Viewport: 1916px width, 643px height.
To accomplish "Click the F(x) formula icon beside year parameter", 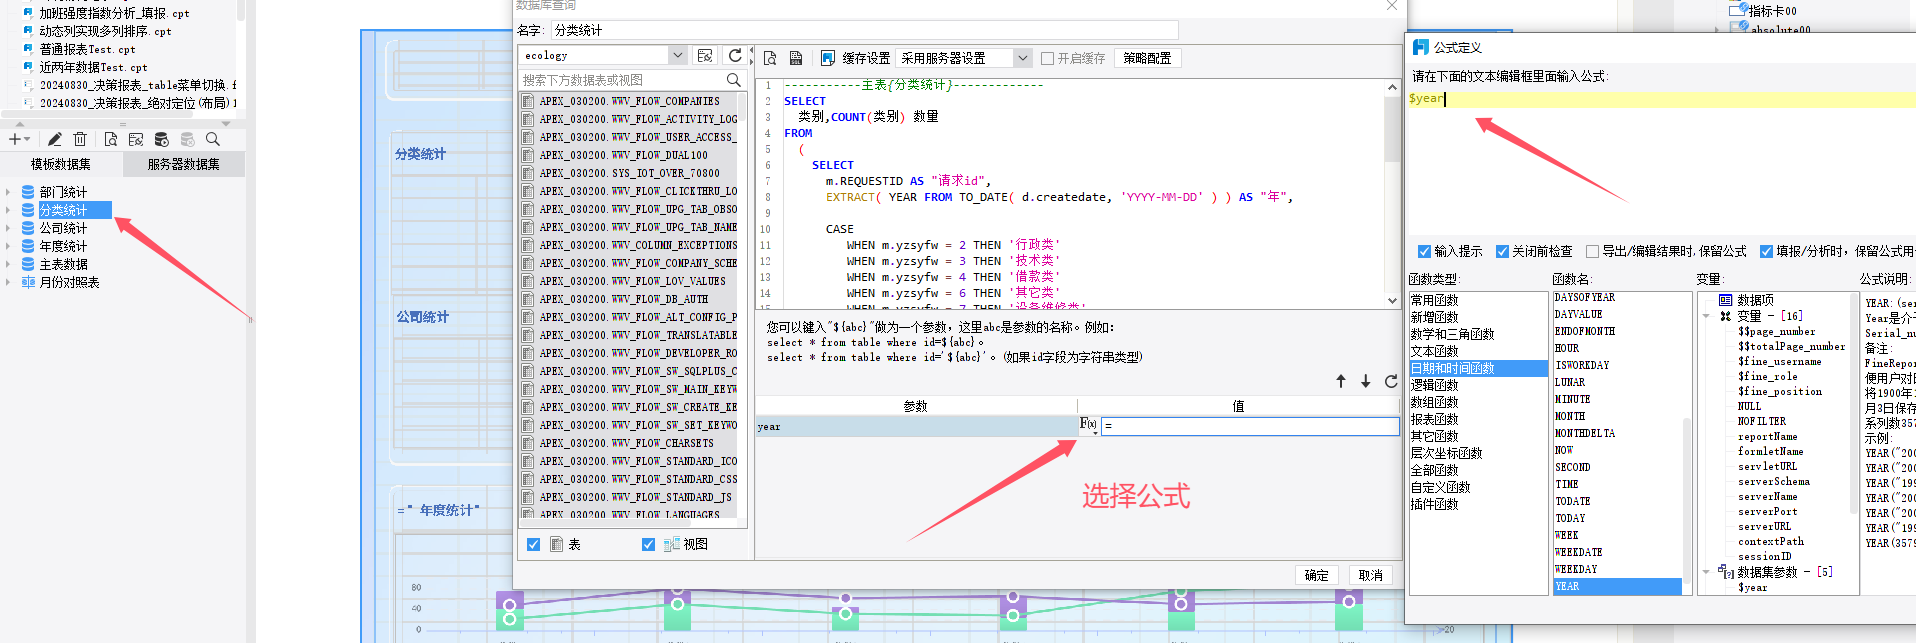I will click(x=1088, y=425).
